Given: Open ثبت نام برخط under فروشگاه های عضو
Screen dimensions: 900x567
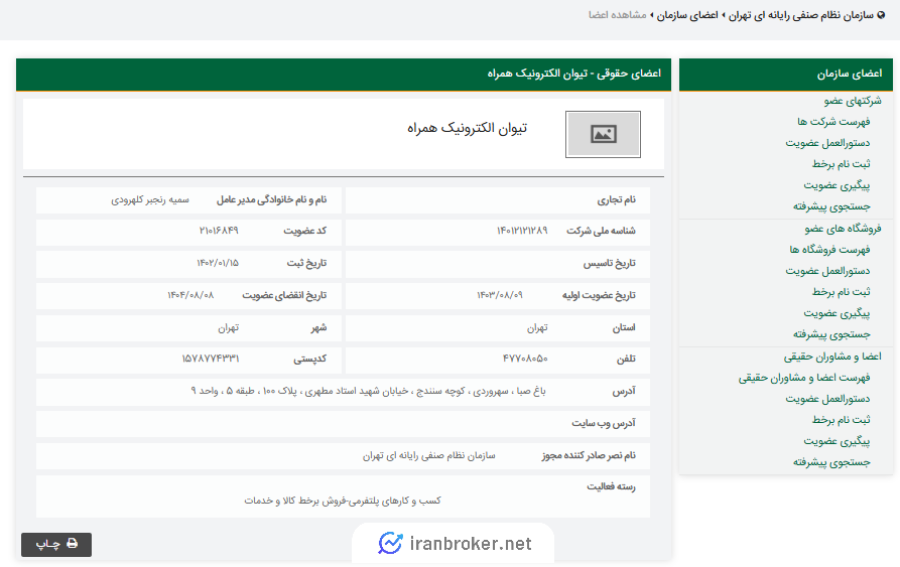Looking at the screenshot, I should click(841, 292).
